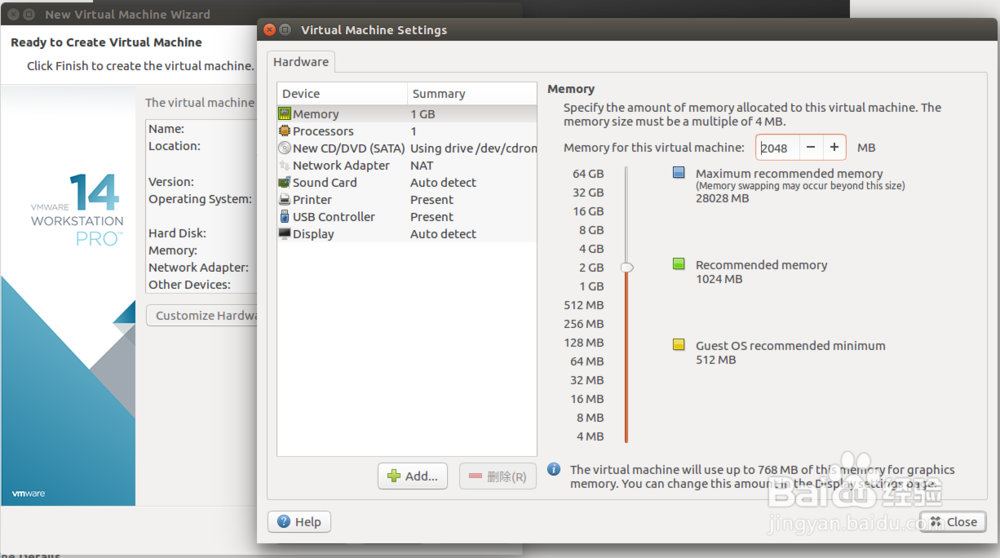Click the 32 MB scale label
This screenshot has height=558, width=1000.
point(587,381)
